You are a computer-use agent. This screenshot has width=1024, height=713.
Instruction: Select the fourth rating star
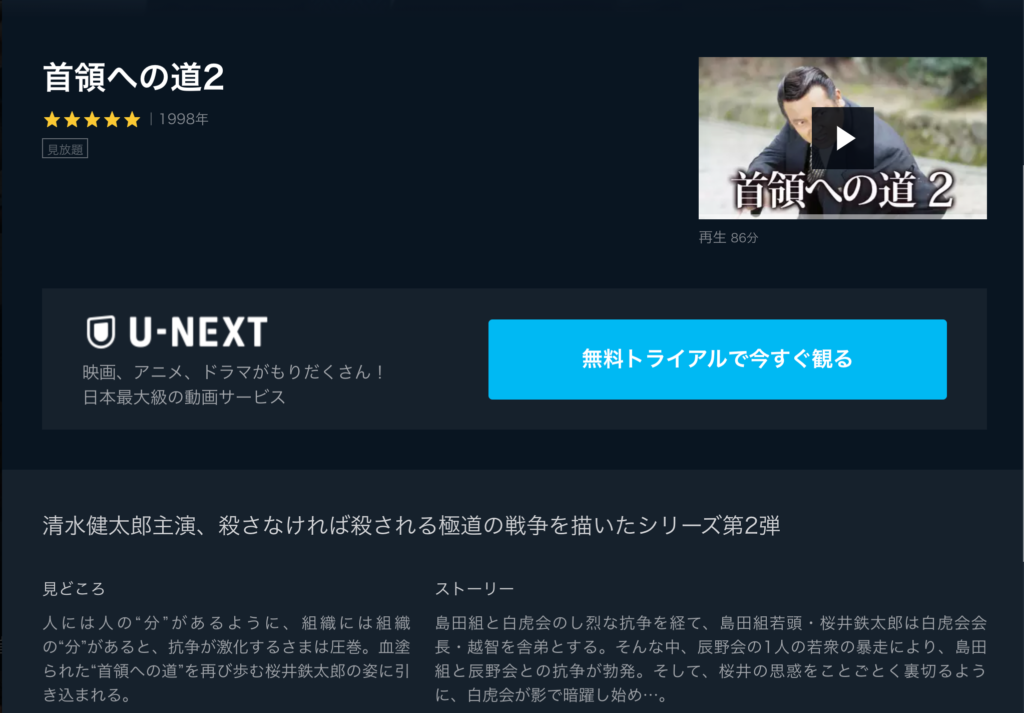[112, 119]
